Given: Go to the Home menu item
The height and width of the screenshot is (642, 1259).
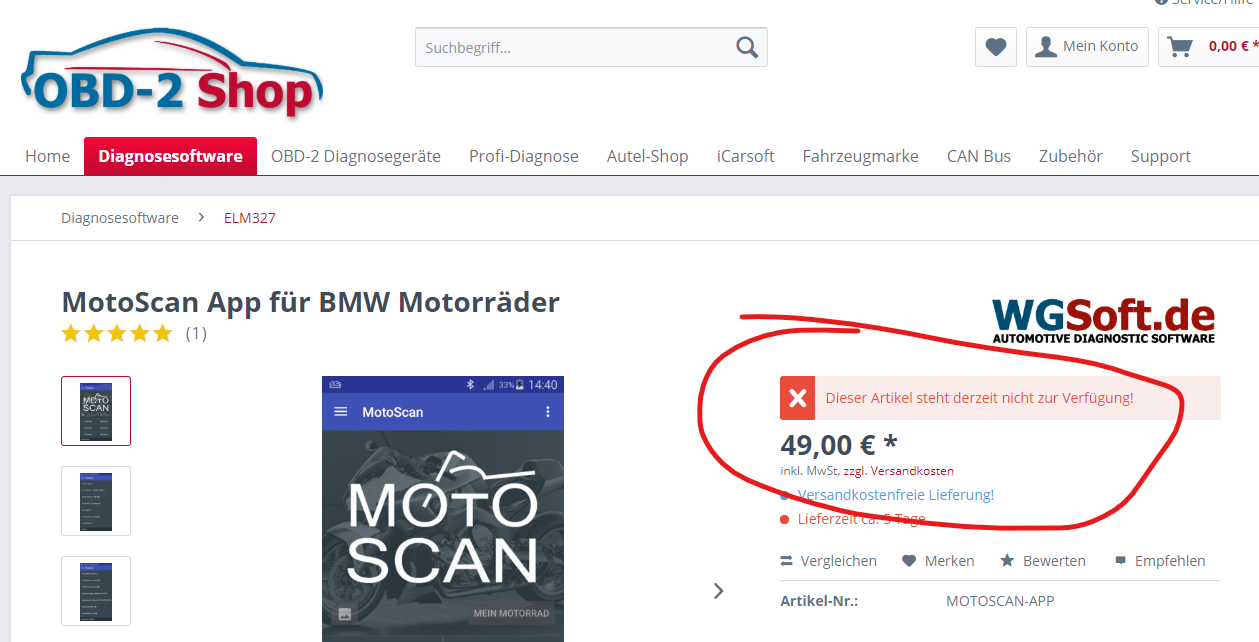Looking at the screenshot, I should point(48,156).
